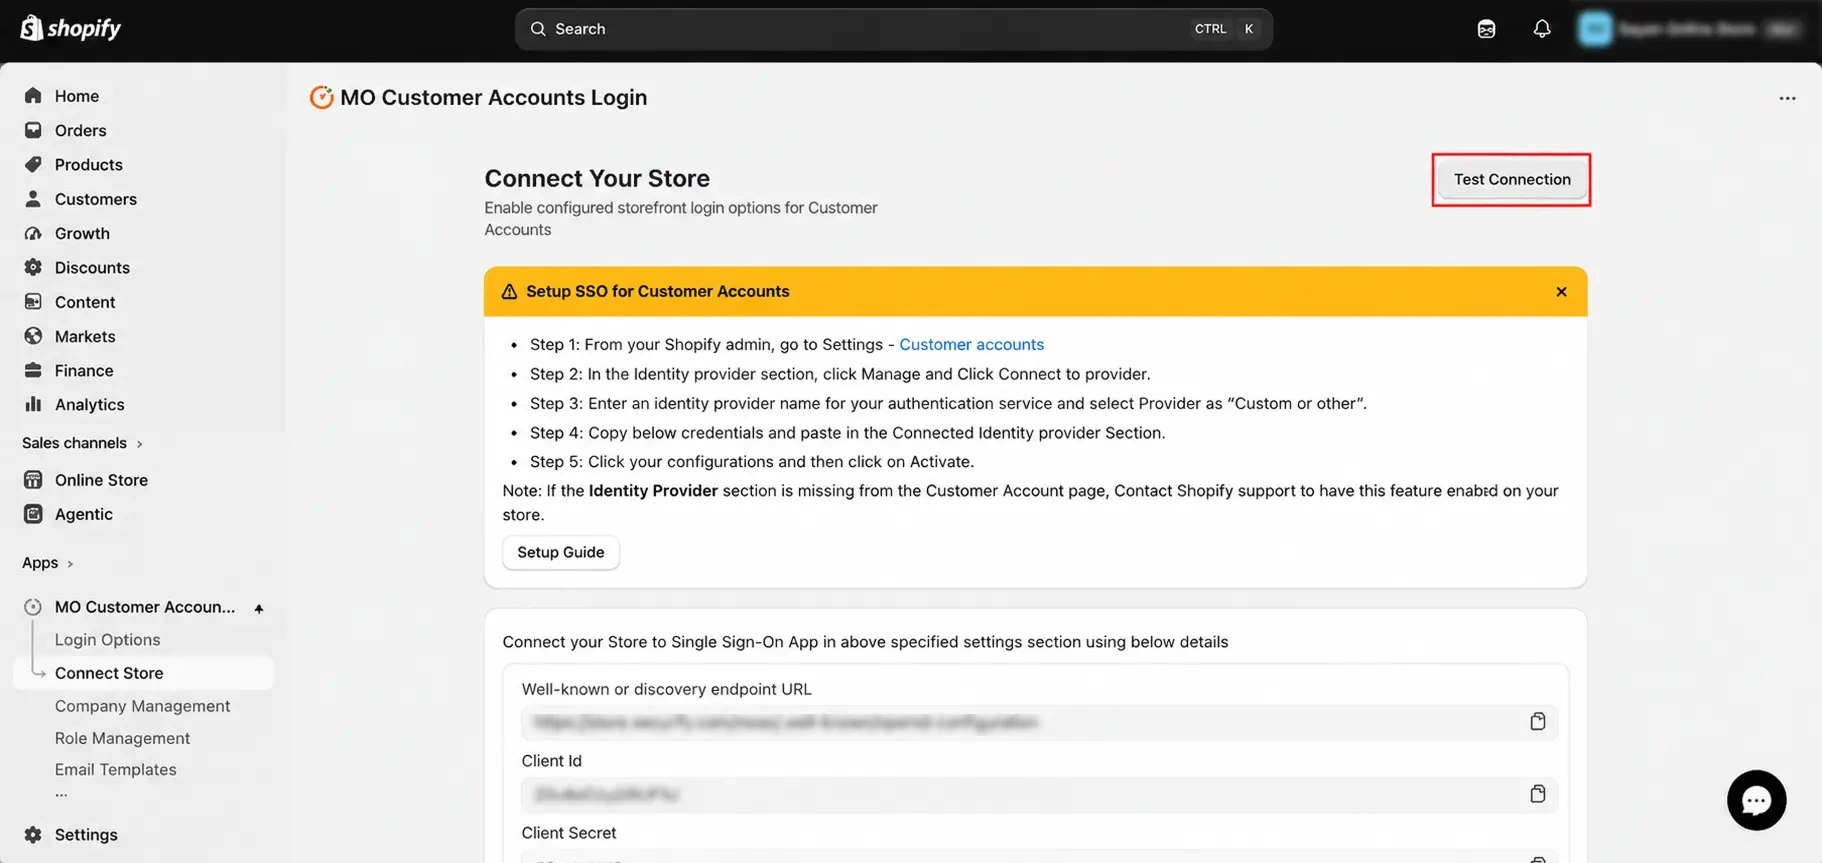The width and height of the screenshot is (1822, 863).
Task: Open Email Templates subpage
Action: [x=115, y=770]
